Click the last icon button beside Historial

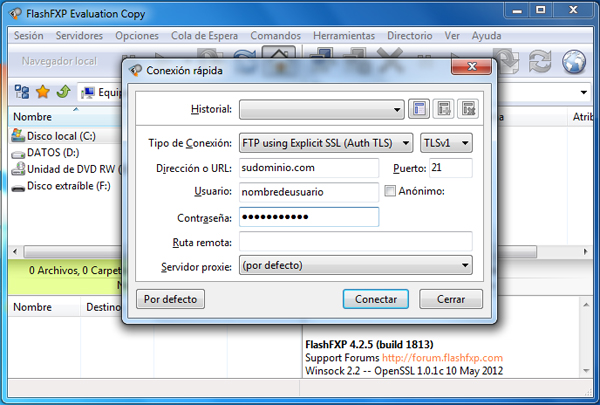pyautogui.click(x=466, y=108)
